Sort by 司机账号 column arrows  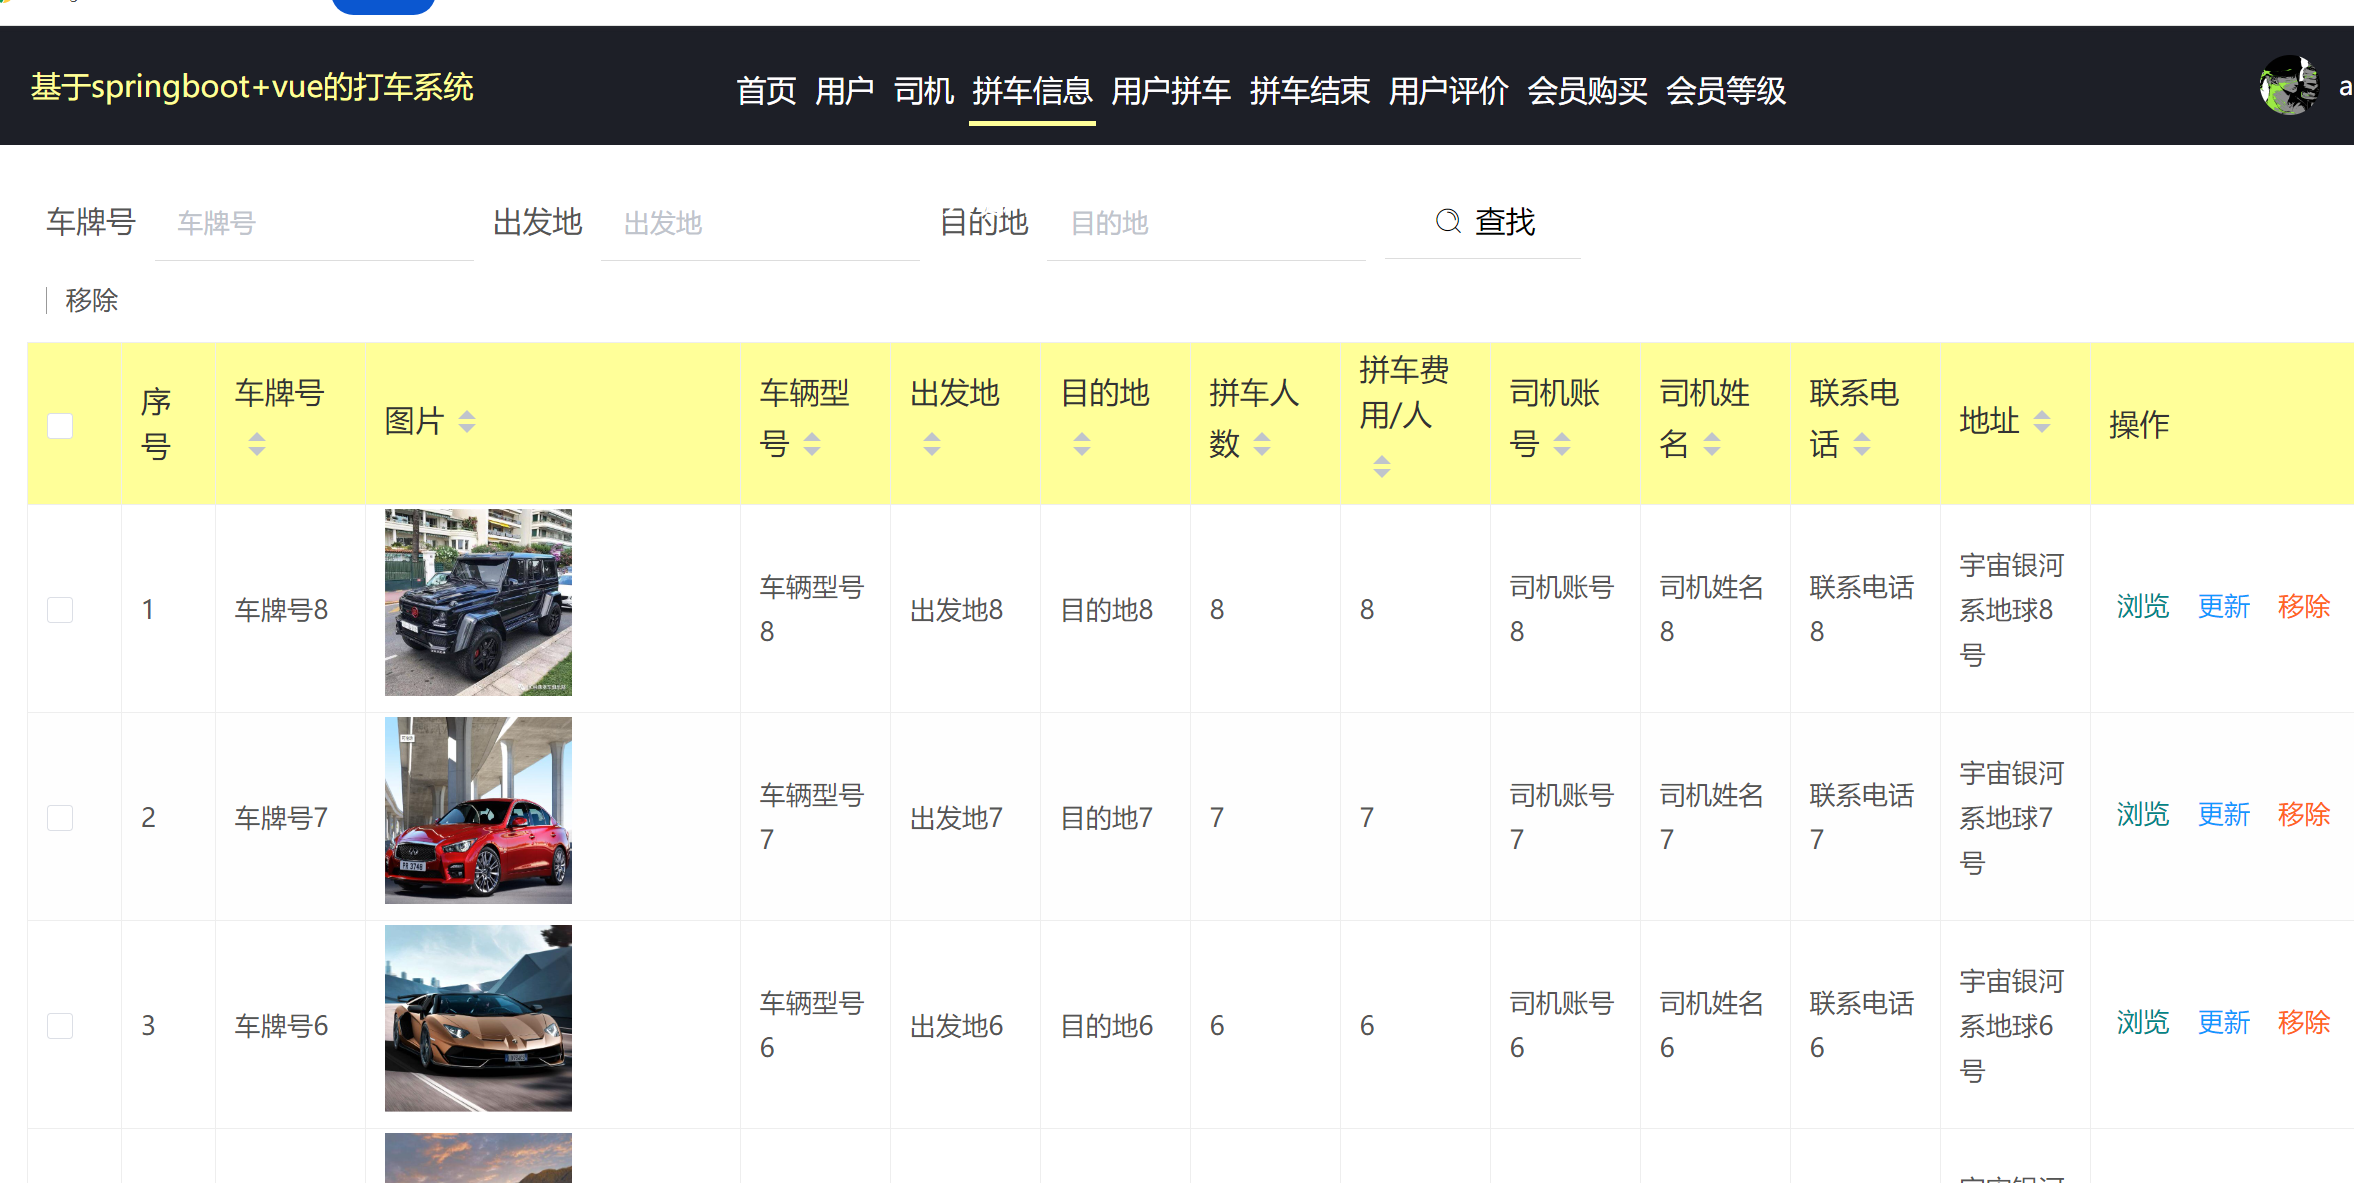tap(1562, 444)
